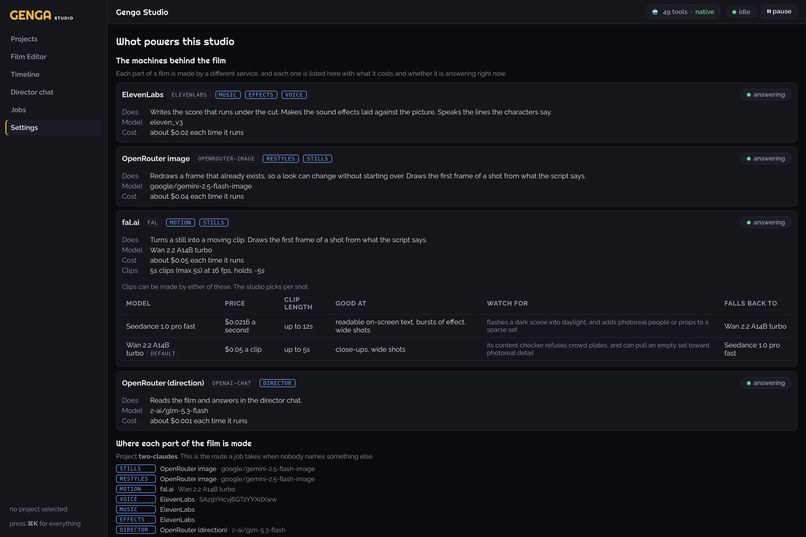Image resolution: width=806 pixels, height=537 pixels.
Task: Click the MOTION tag on fal.ai card
Action: coord(180,223)
